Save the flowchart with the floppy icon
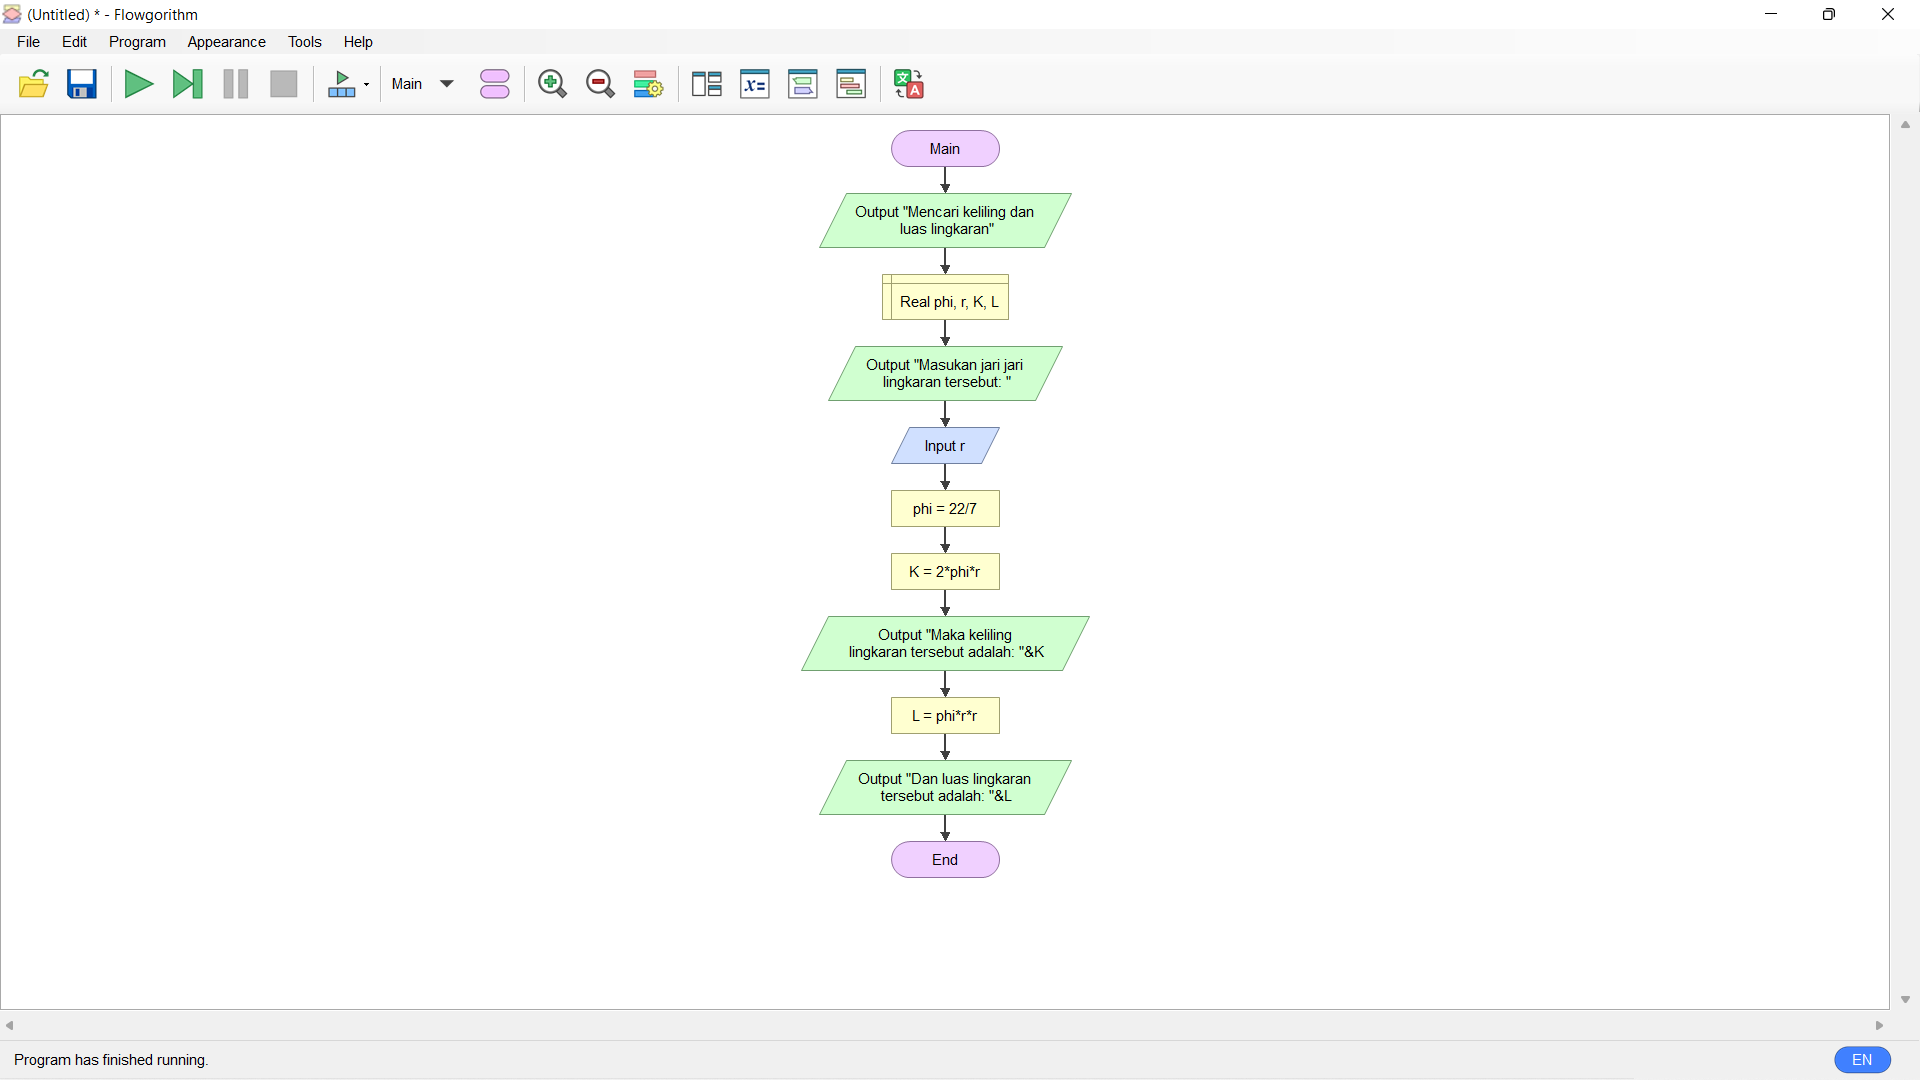This screenshot has height=1080, width=1920. pyautogui.click(x=82, y=84)
